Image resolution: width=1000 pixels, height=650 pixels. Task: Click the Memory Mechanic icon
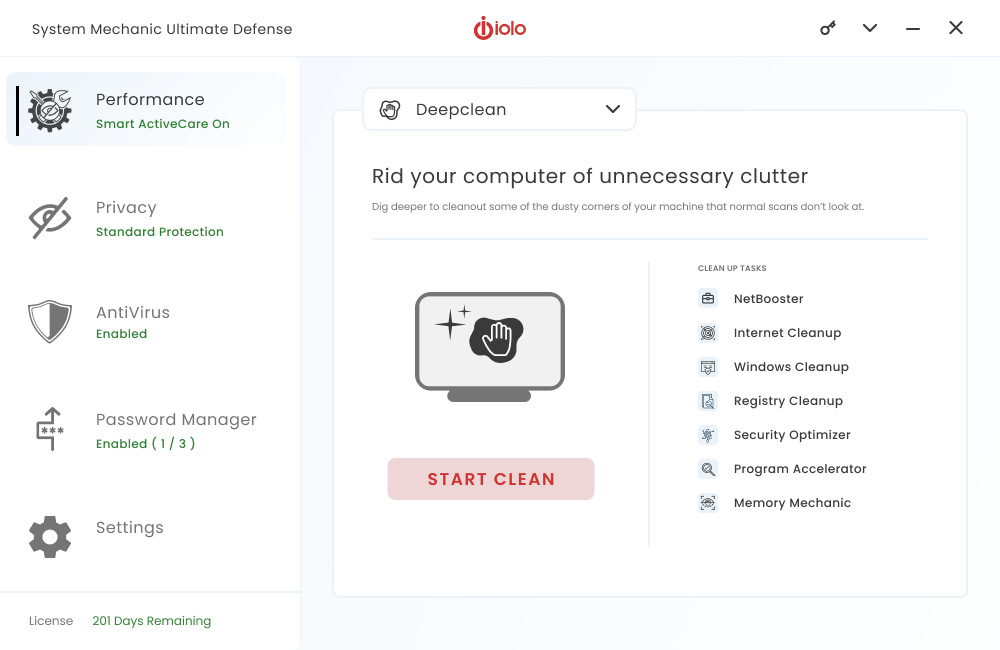[708, 503]
